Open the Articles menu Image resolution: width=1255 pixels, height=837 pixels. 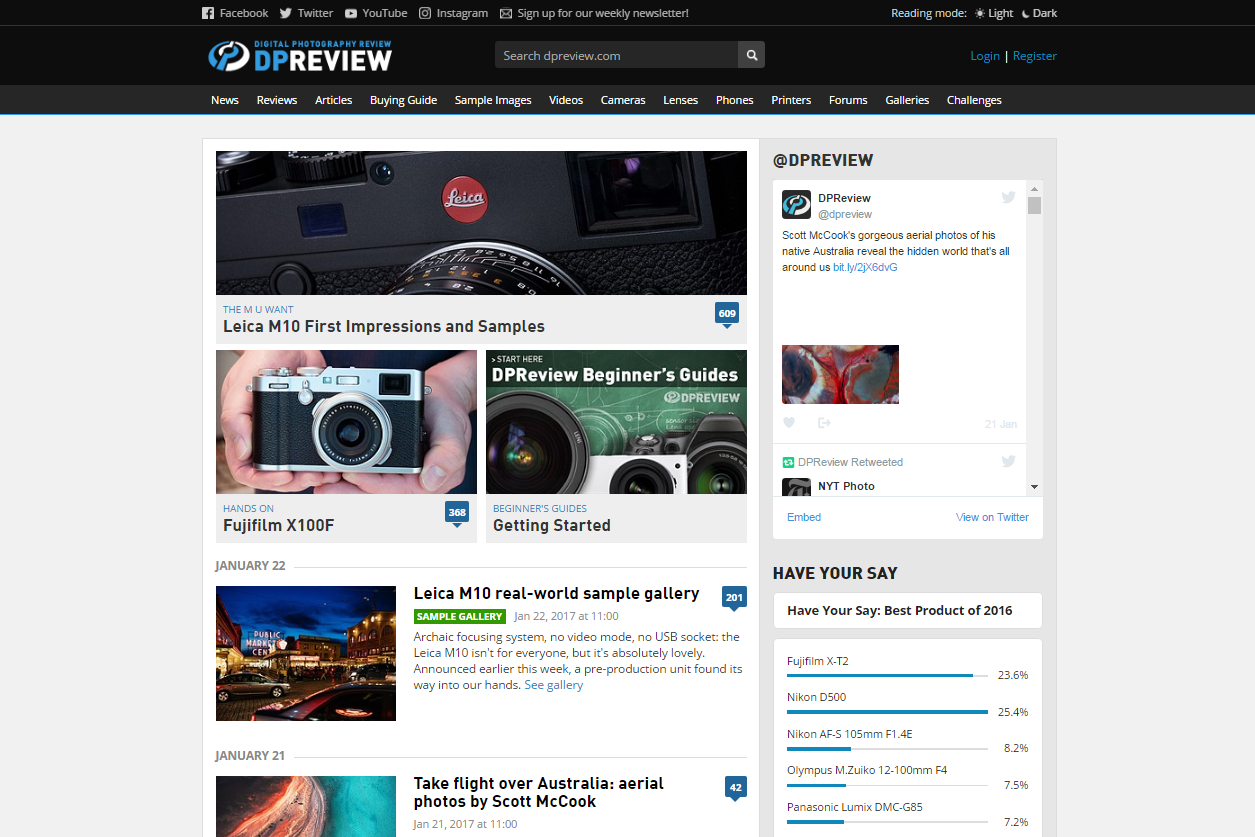(x=334, y=100)
